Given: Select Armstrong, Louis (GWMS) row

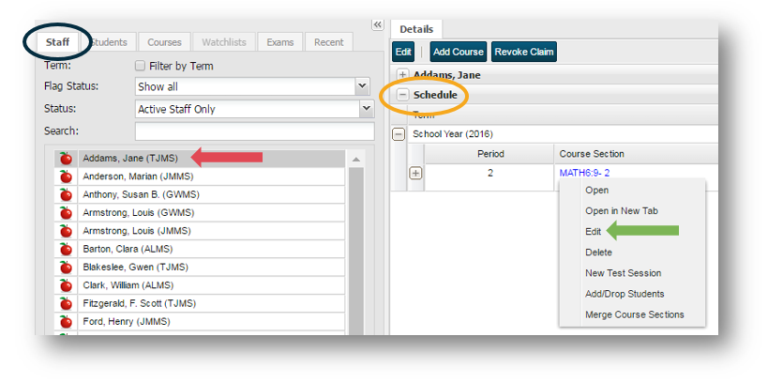Looking at the screenshot, I should coord(211,213).
